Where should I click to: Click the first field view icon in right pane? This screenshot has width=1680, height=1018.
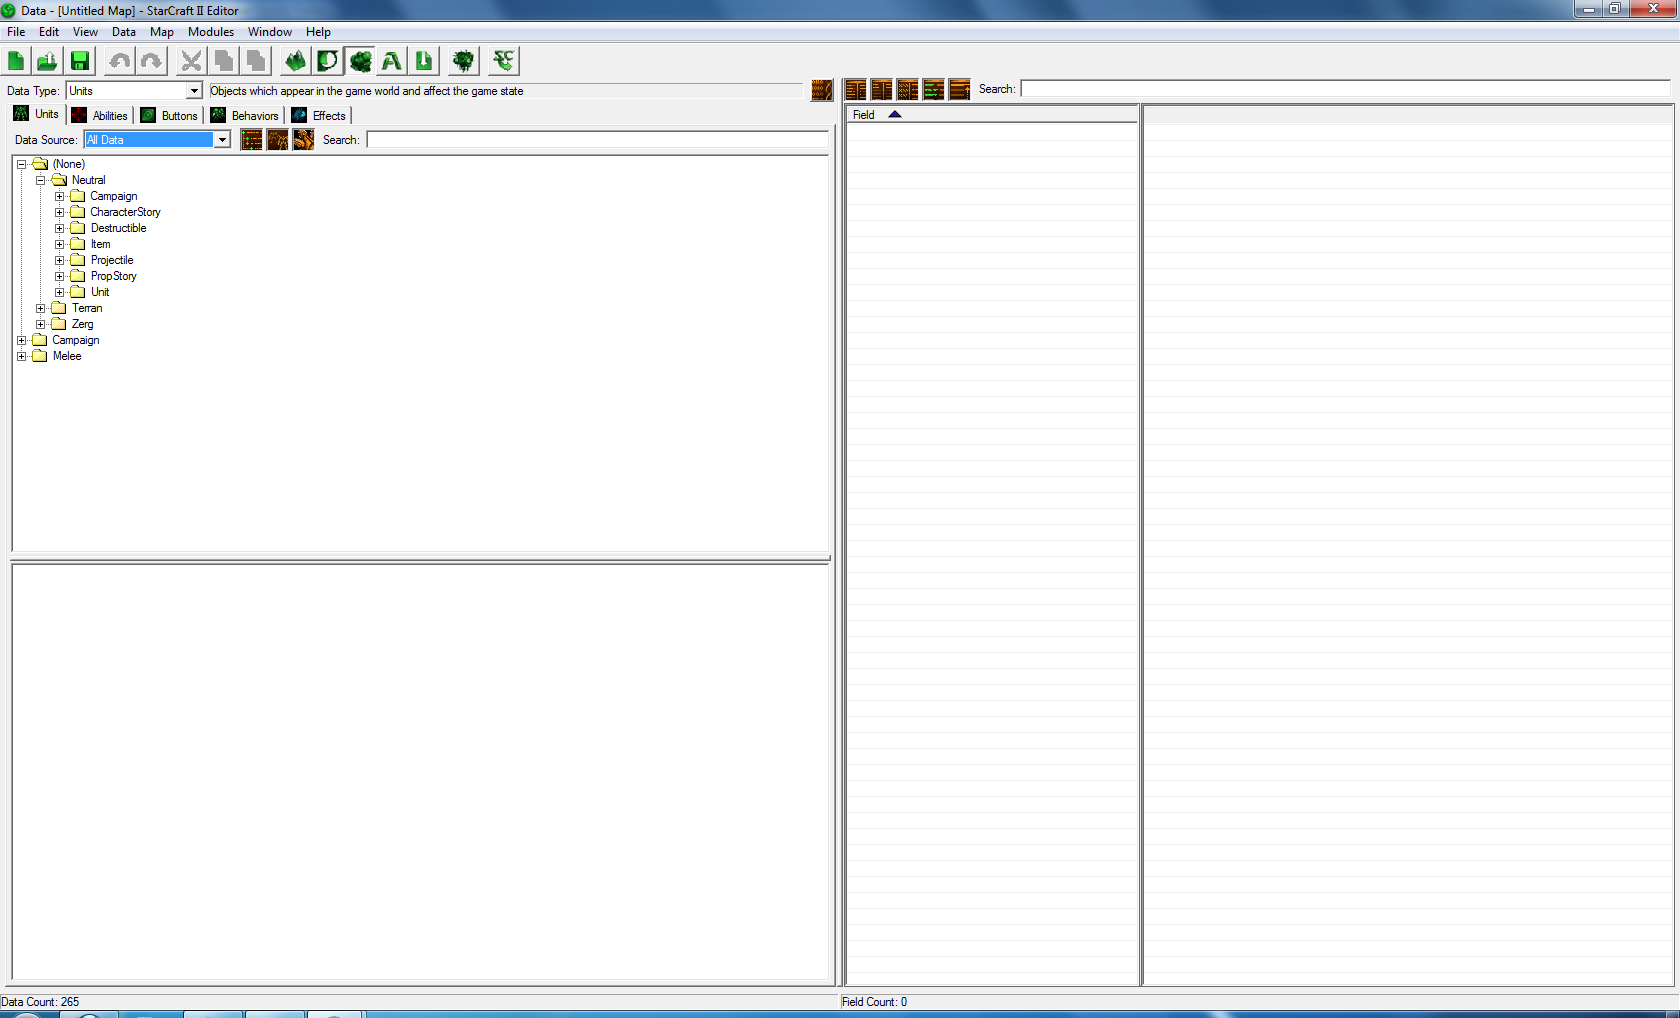pyautogui.click(x=856, y=90)
